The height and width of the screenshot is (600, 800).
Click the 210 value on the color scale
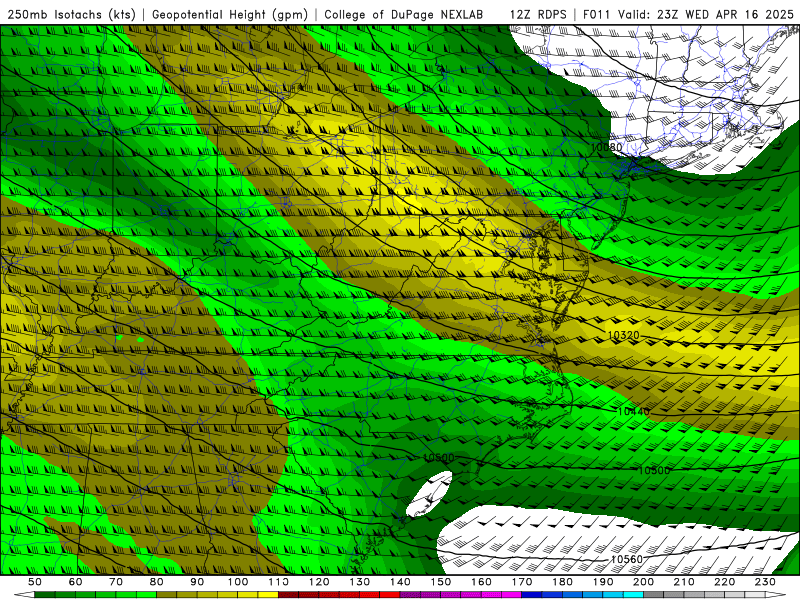point(684,582)
